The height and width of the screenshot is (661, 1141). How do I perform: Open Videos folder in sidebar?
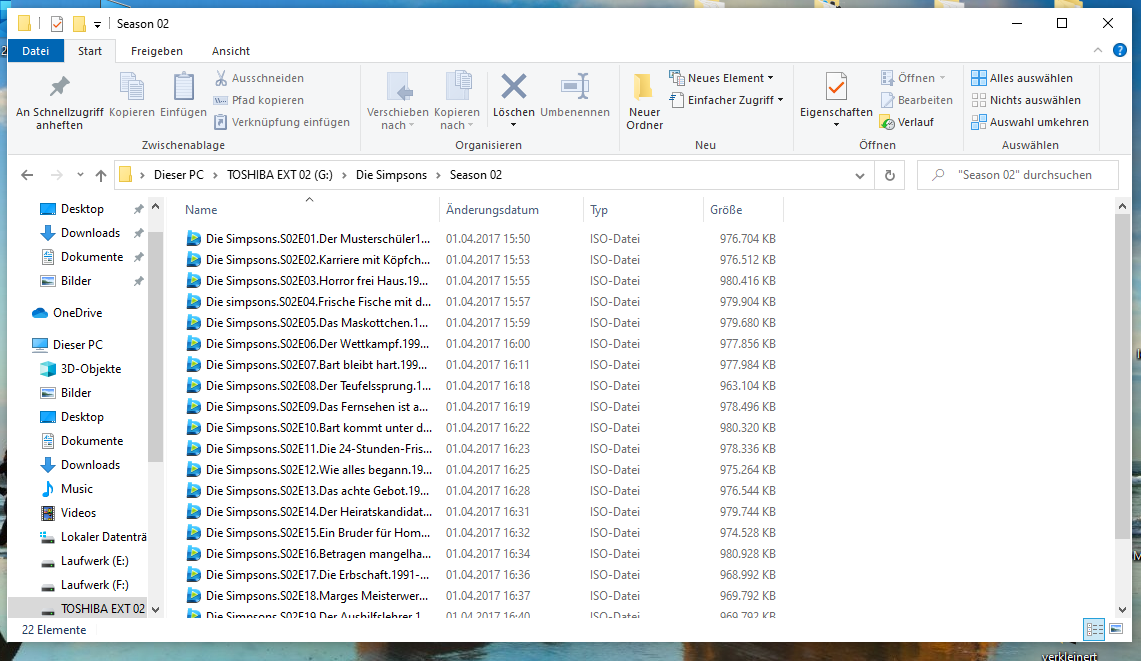(x=68, y=513)
